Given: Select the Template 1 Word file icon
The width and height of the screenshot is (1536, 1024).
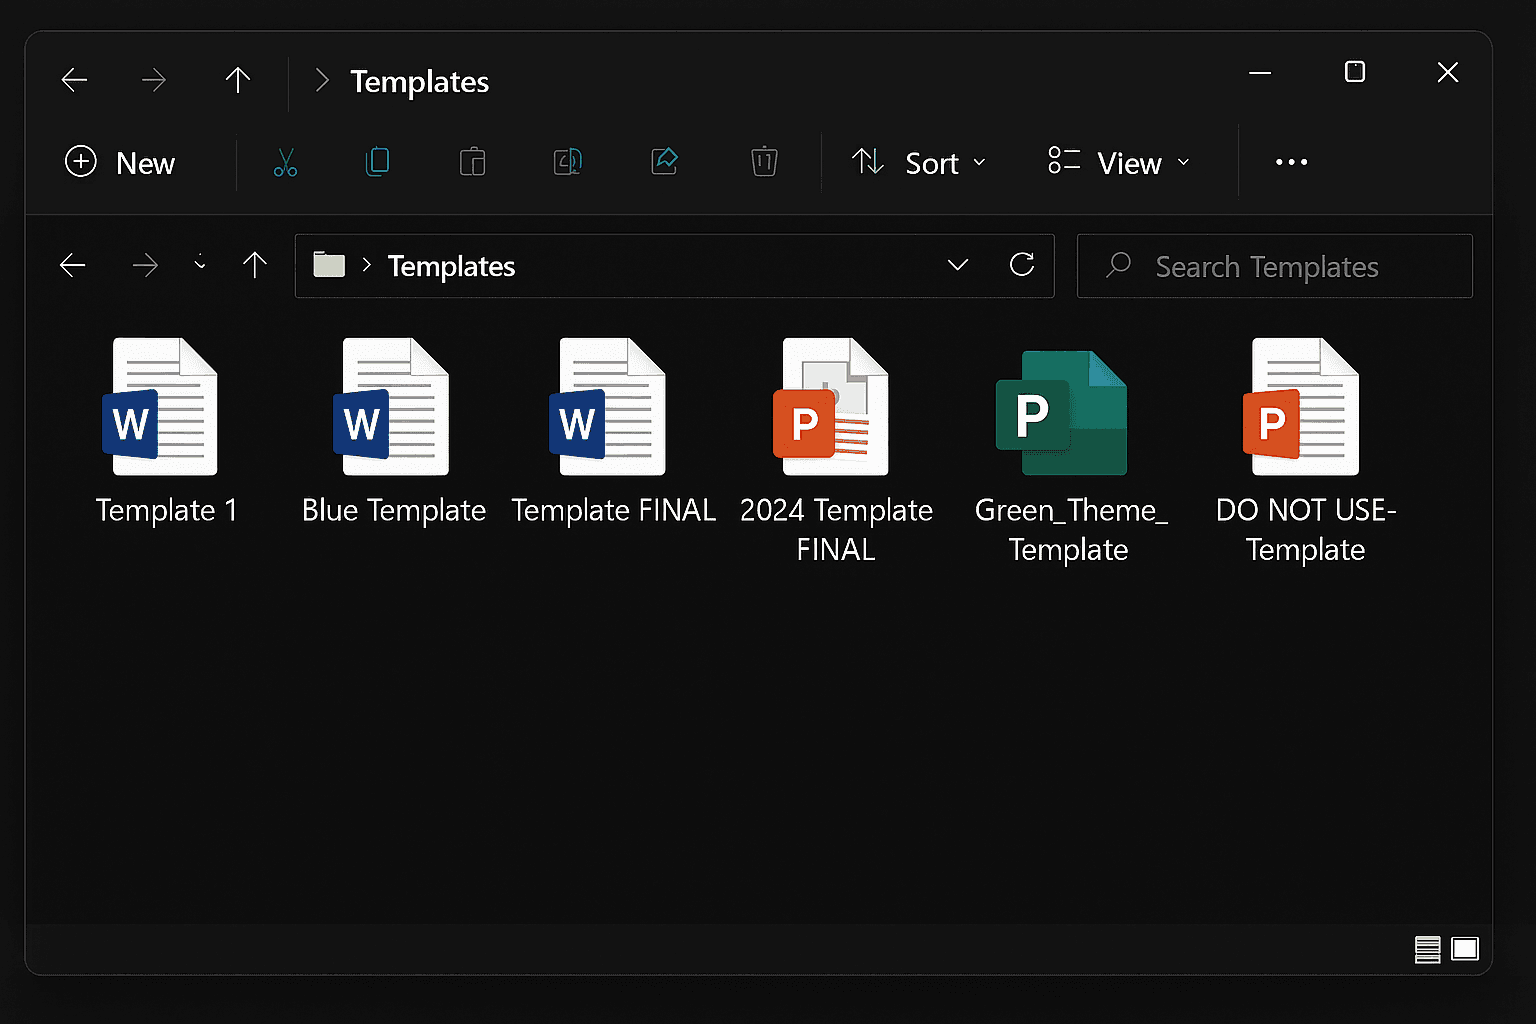Looking at the screenshot, I should coord(160,407).
